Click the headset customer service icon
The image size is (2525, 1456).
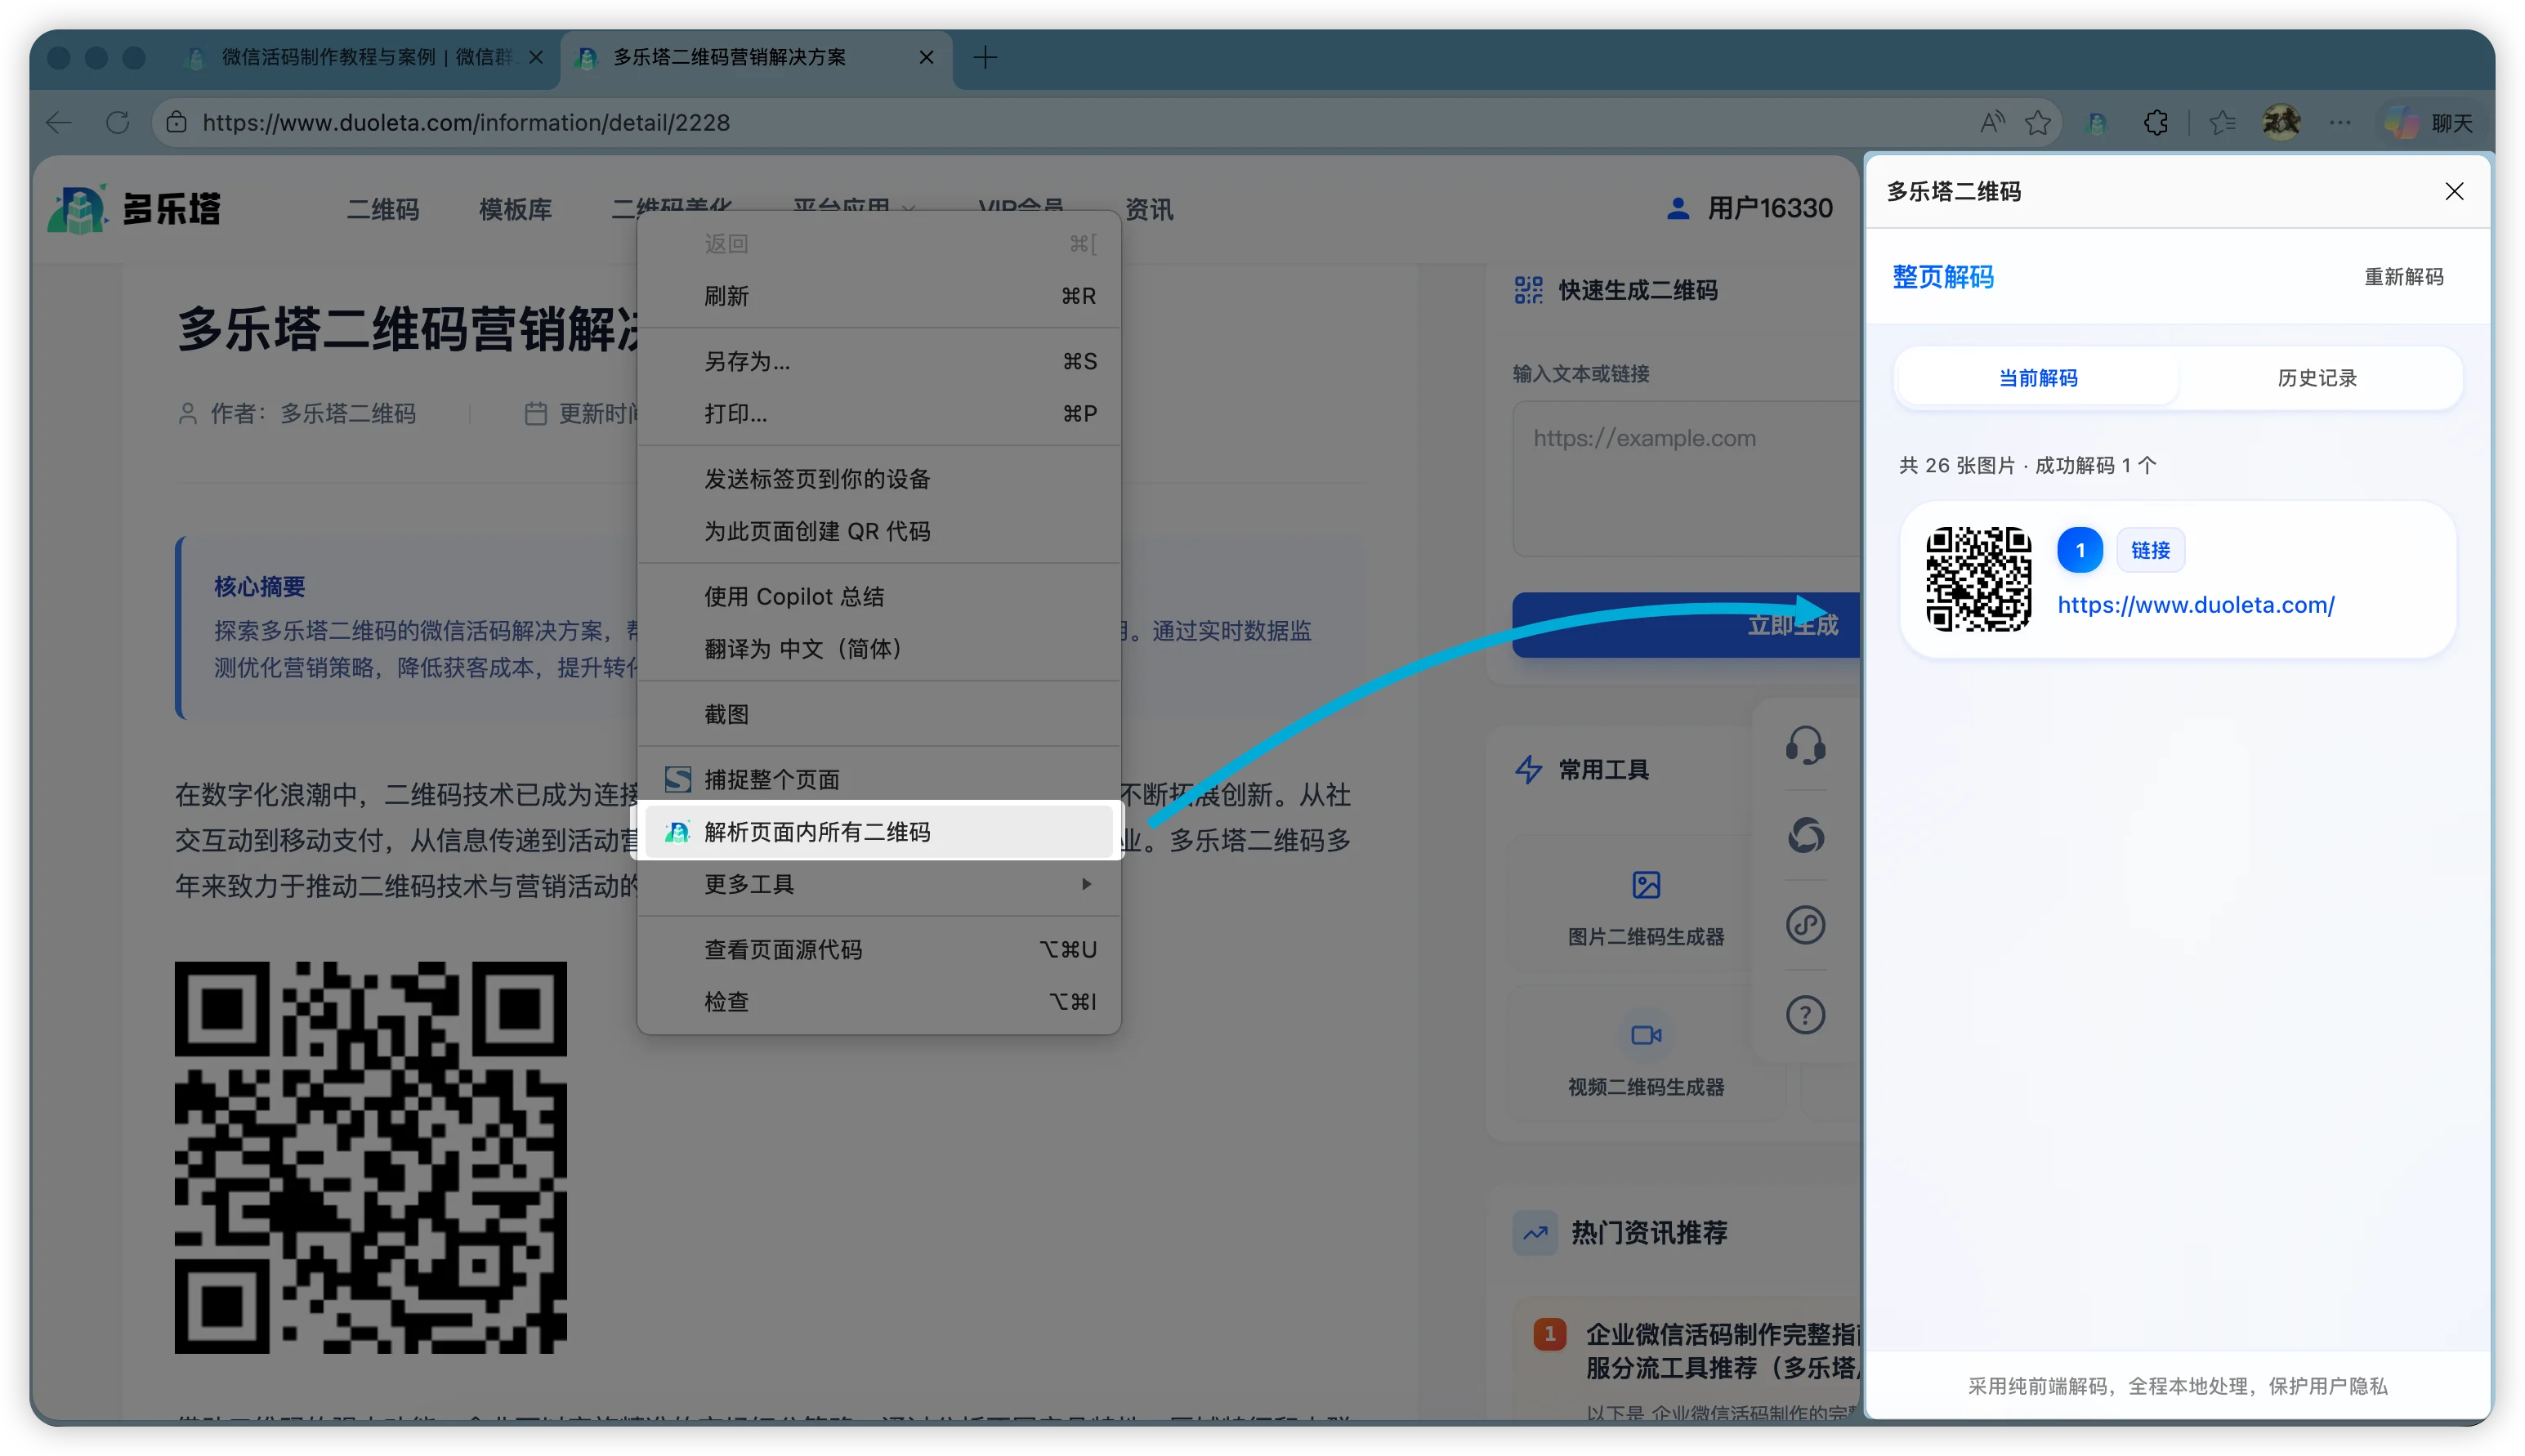click(1805, 745)
